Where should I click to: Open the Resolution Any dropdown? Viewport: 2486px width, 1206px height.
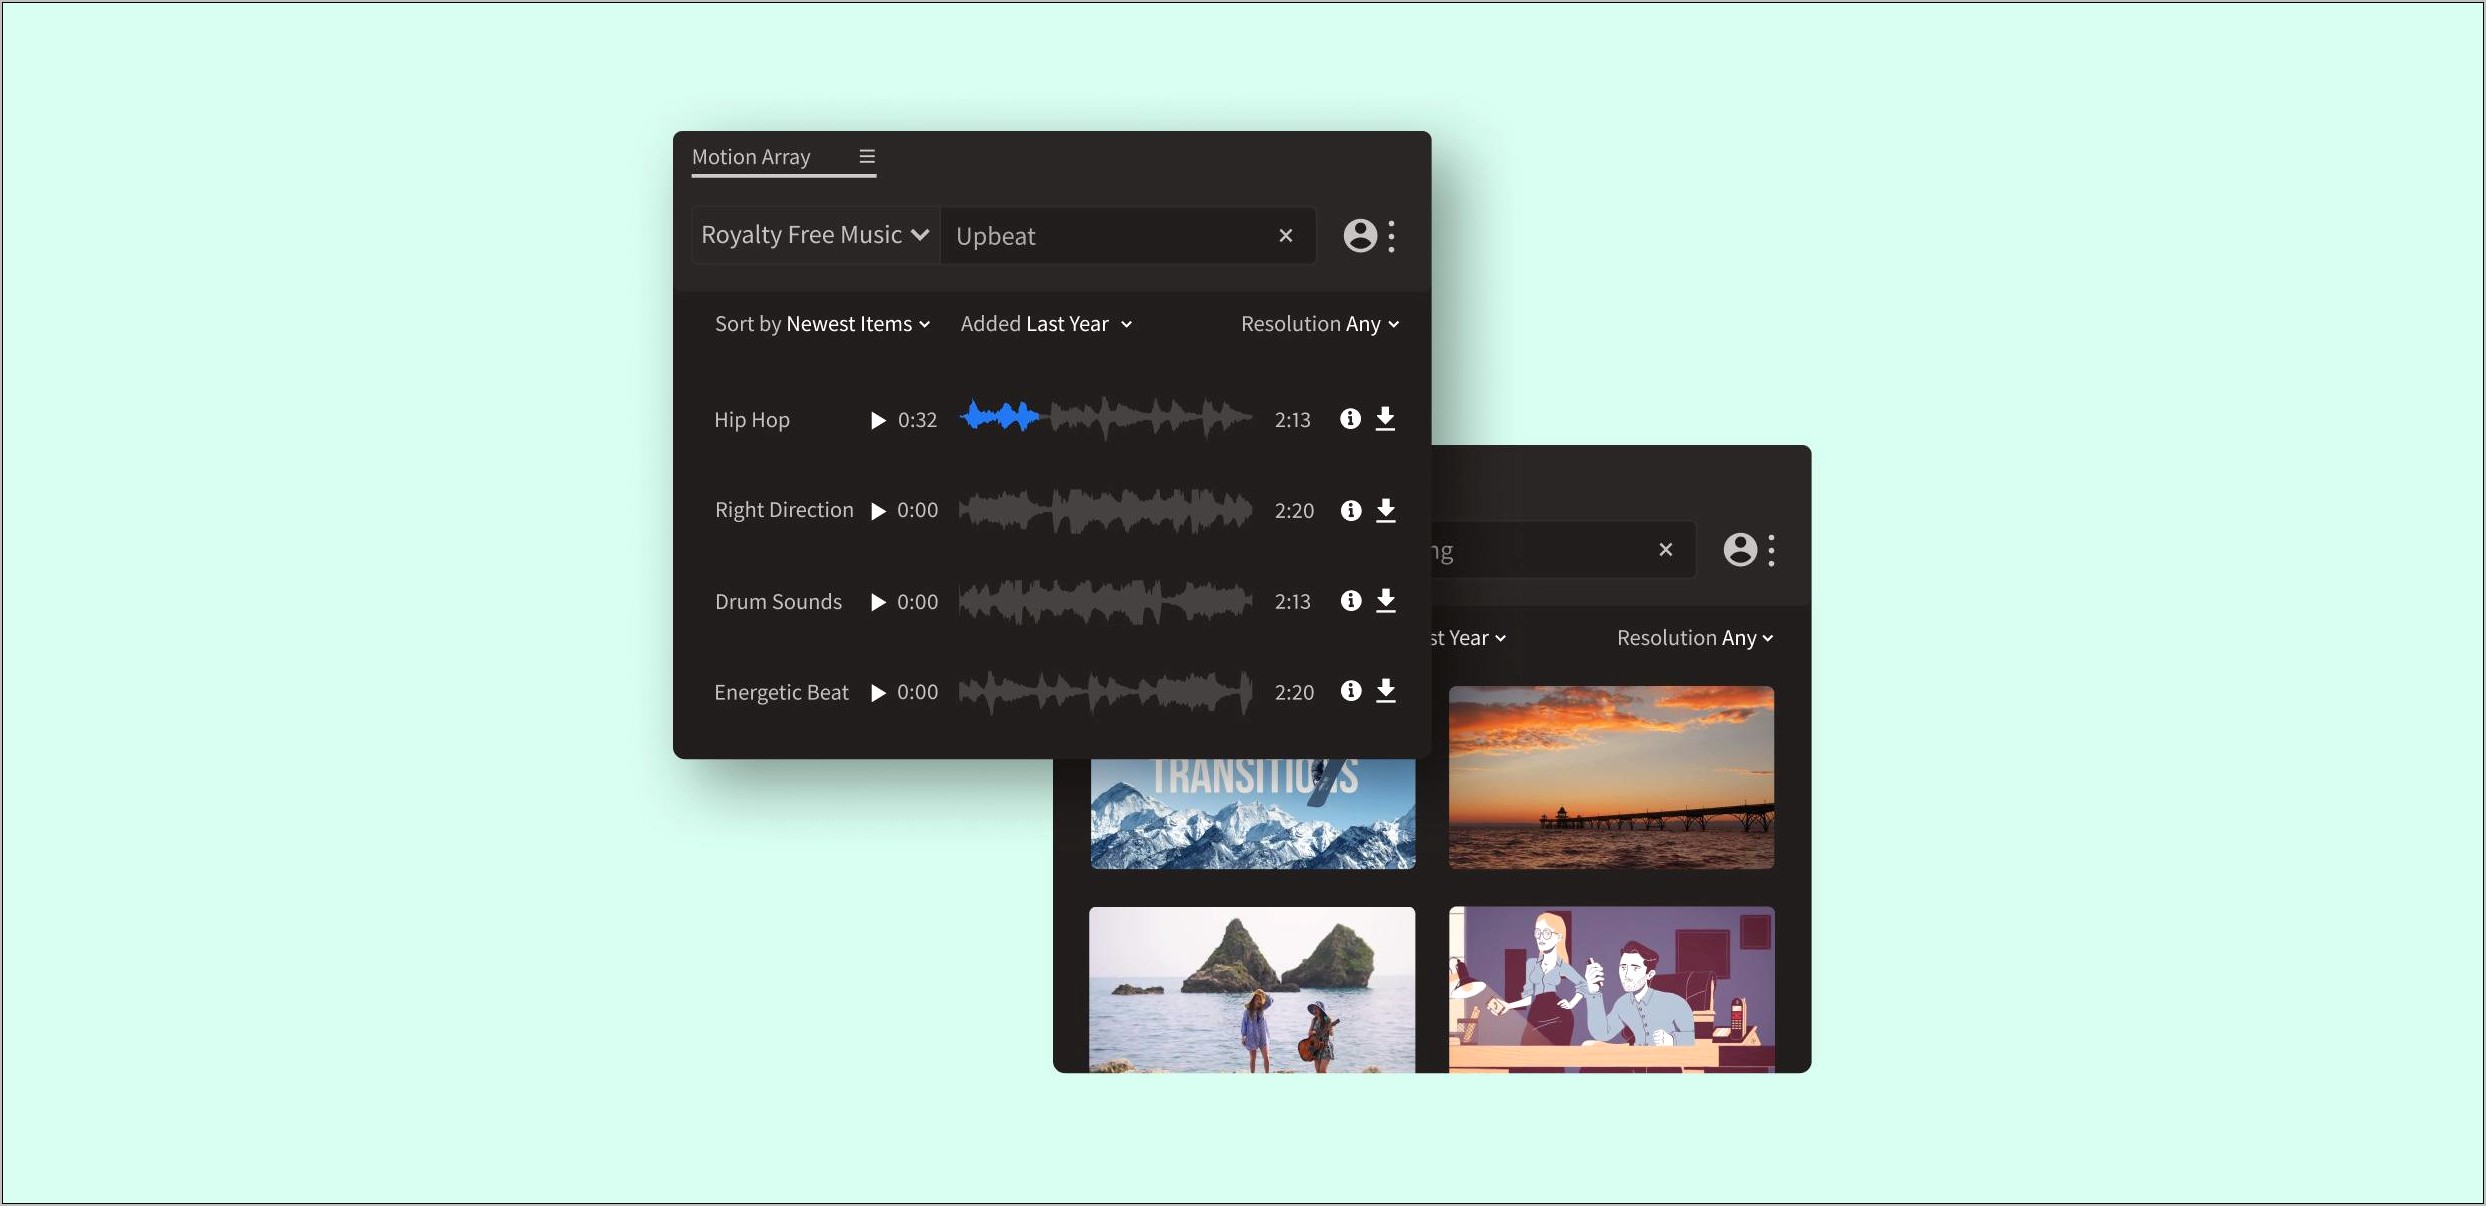click(1319, 323)
